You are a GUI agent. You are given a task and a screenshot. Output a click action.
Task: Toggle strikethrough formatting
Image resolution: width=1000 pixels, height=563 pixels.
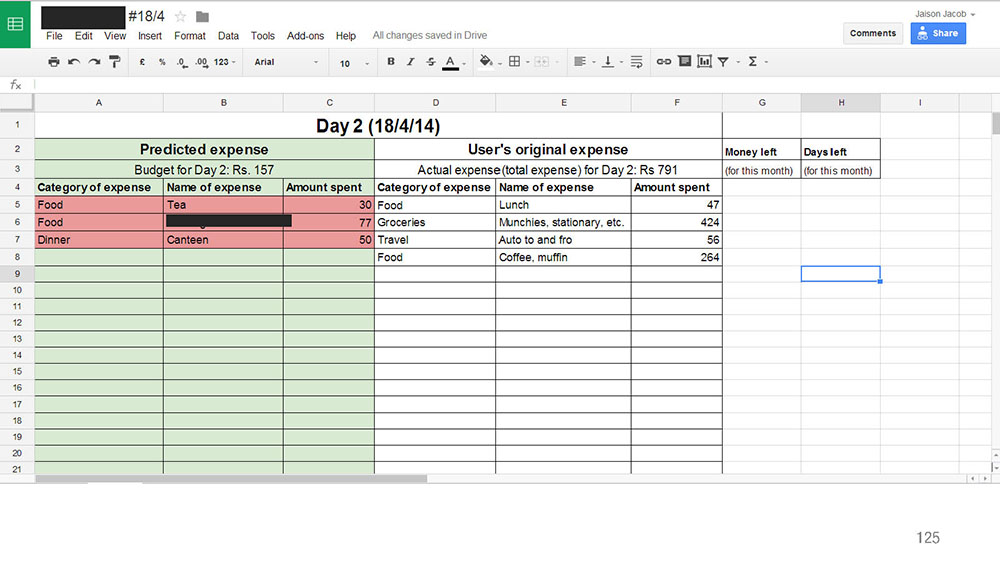click(x=430, y=62)
